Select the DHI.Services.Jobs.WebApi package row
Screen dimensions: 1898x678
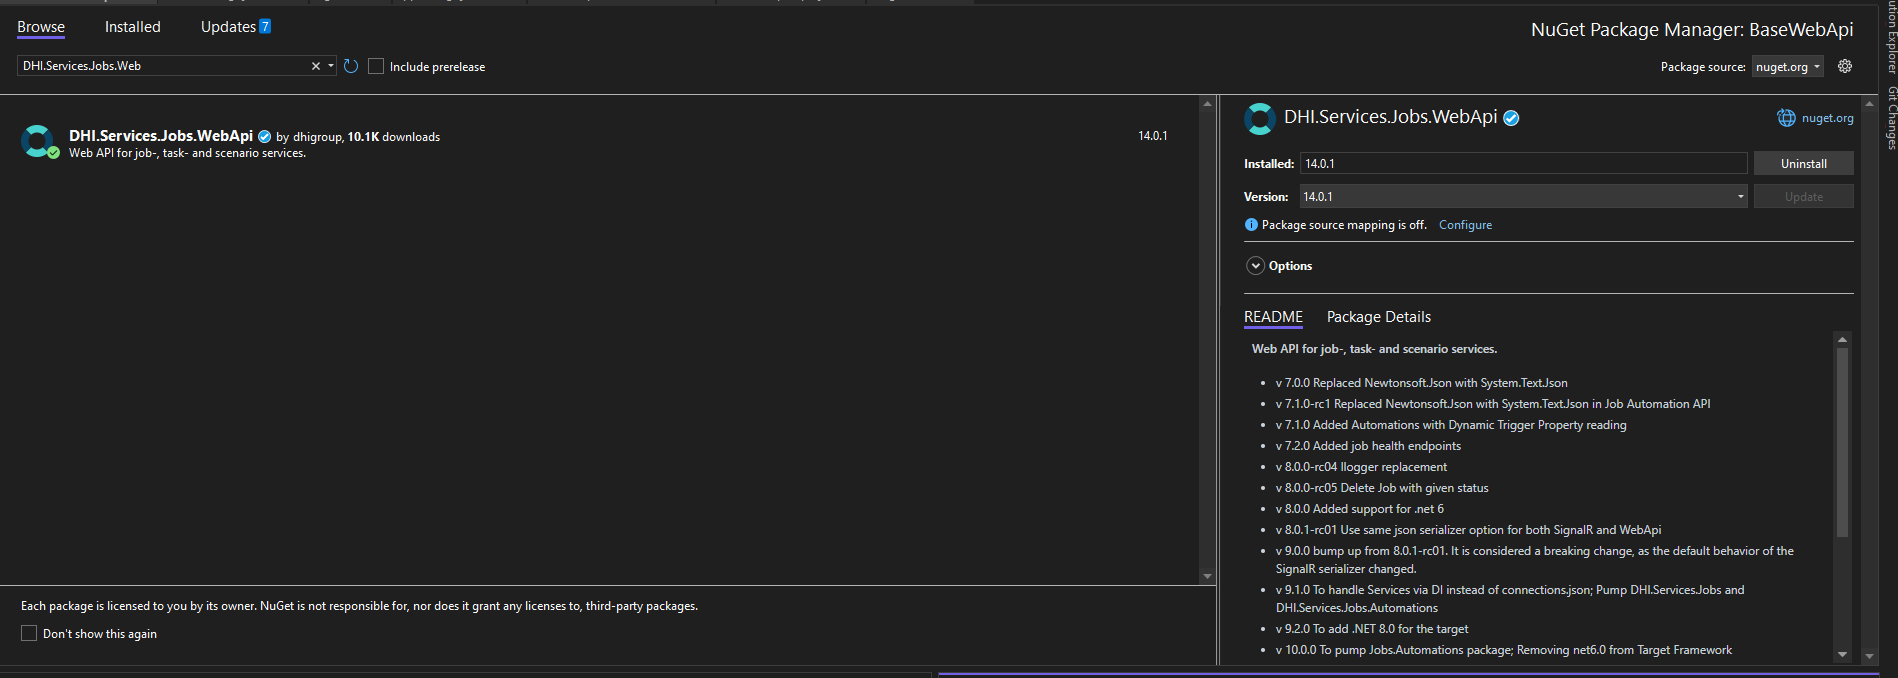click(x=598, y=143)
